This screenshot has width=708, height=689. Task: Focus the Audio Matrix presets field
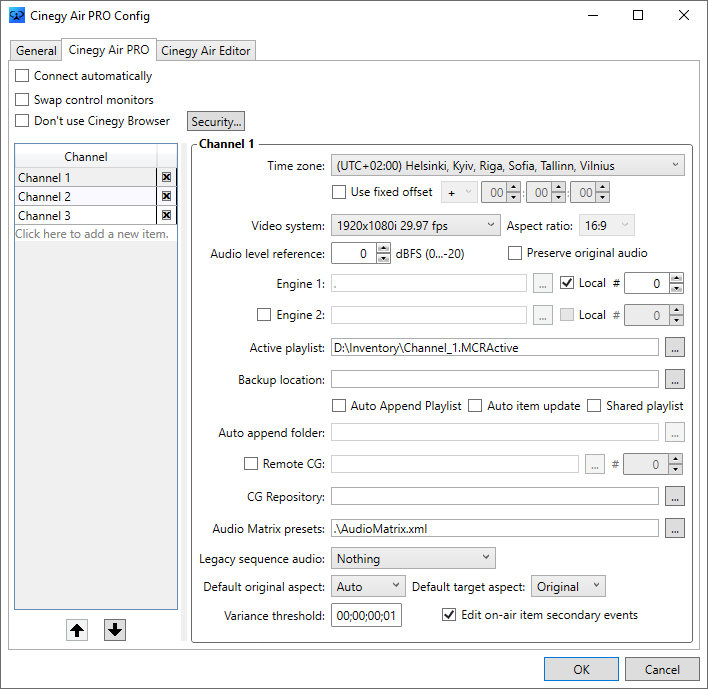(494, 528)
